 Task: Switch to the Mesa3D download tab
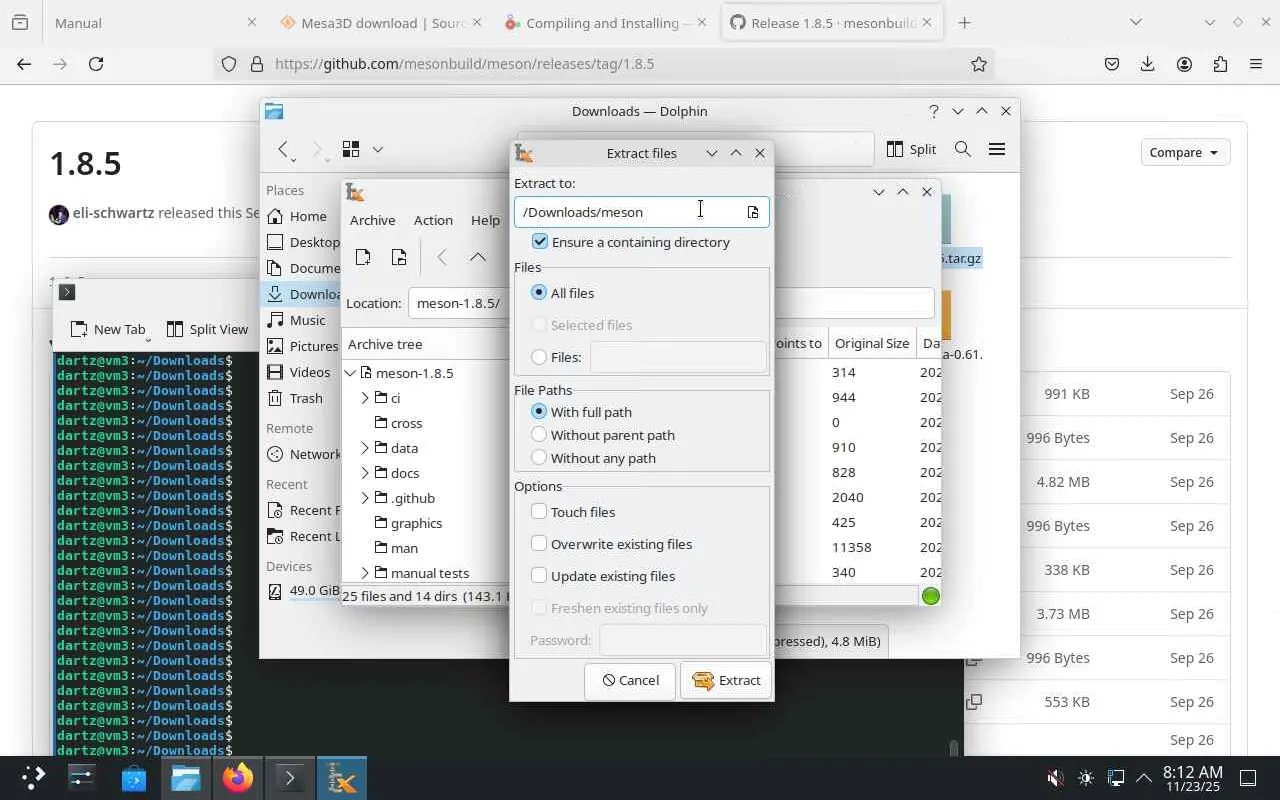click(380, 22)
